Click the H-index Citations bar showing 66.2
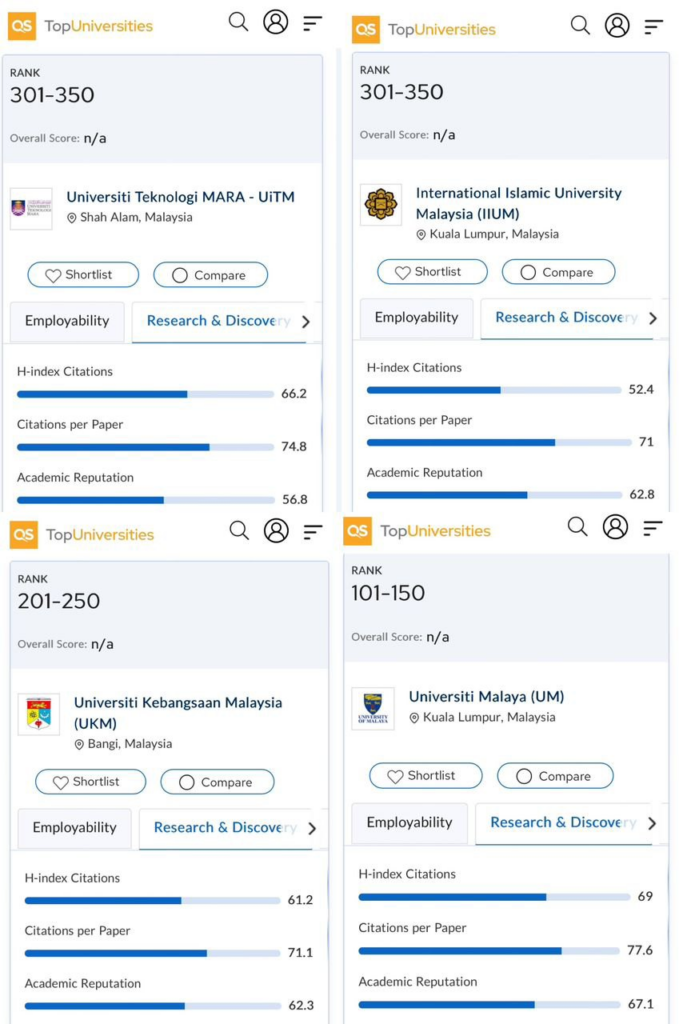Screen dimensions: 683x1024 pos(145,394)
